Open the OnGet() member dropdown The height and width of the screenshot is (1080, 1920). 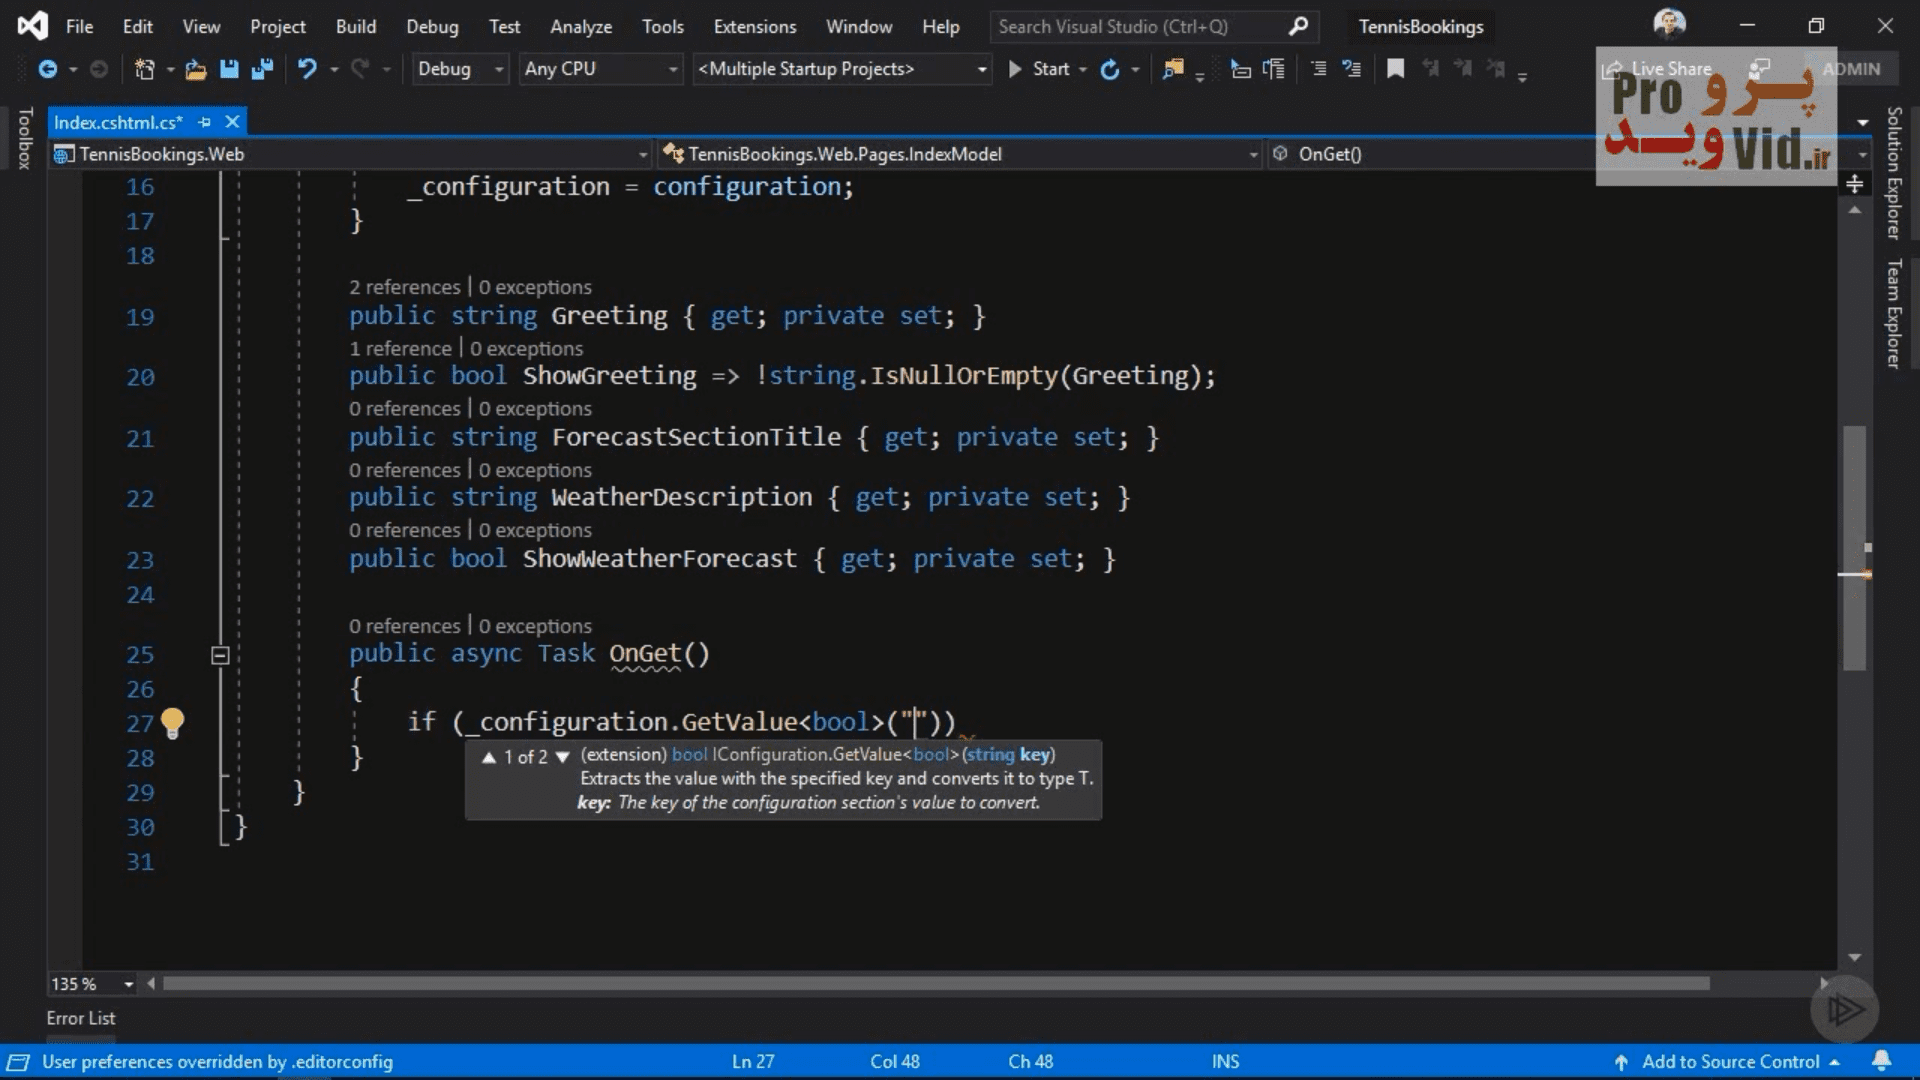point(1568,154)
